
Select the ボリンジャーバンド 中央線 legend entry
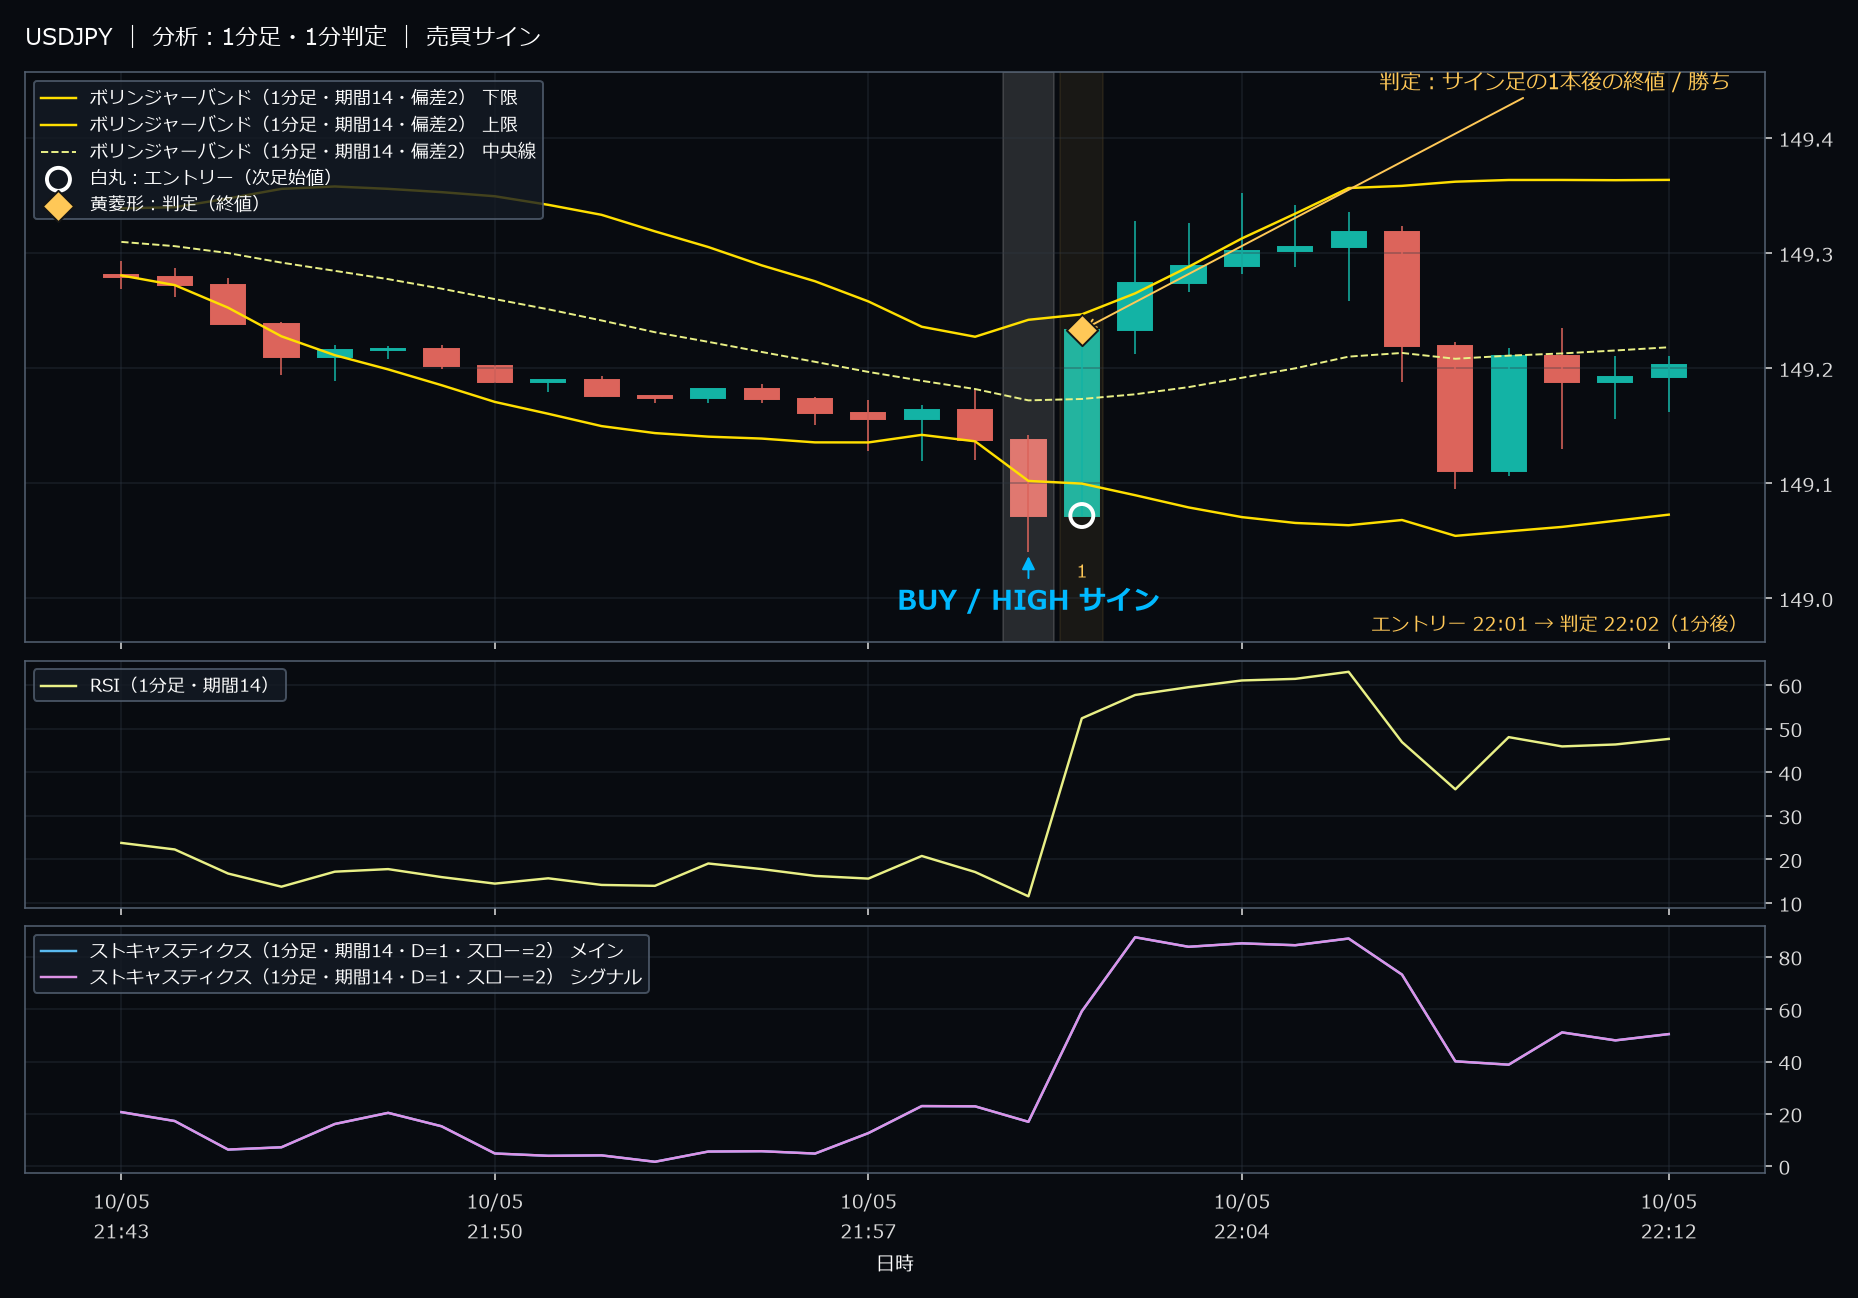[x=289, y=151]
